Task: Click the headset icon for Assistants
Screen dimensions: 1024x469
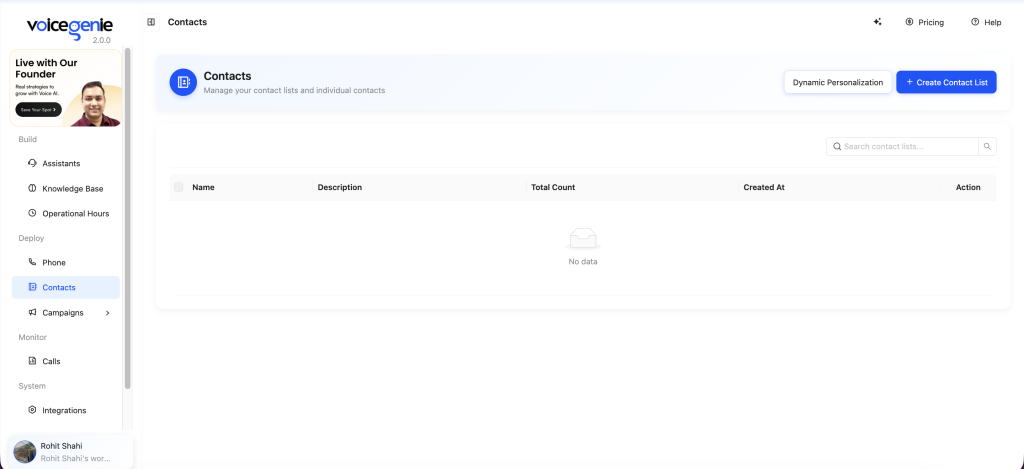Action: [32, 163]
